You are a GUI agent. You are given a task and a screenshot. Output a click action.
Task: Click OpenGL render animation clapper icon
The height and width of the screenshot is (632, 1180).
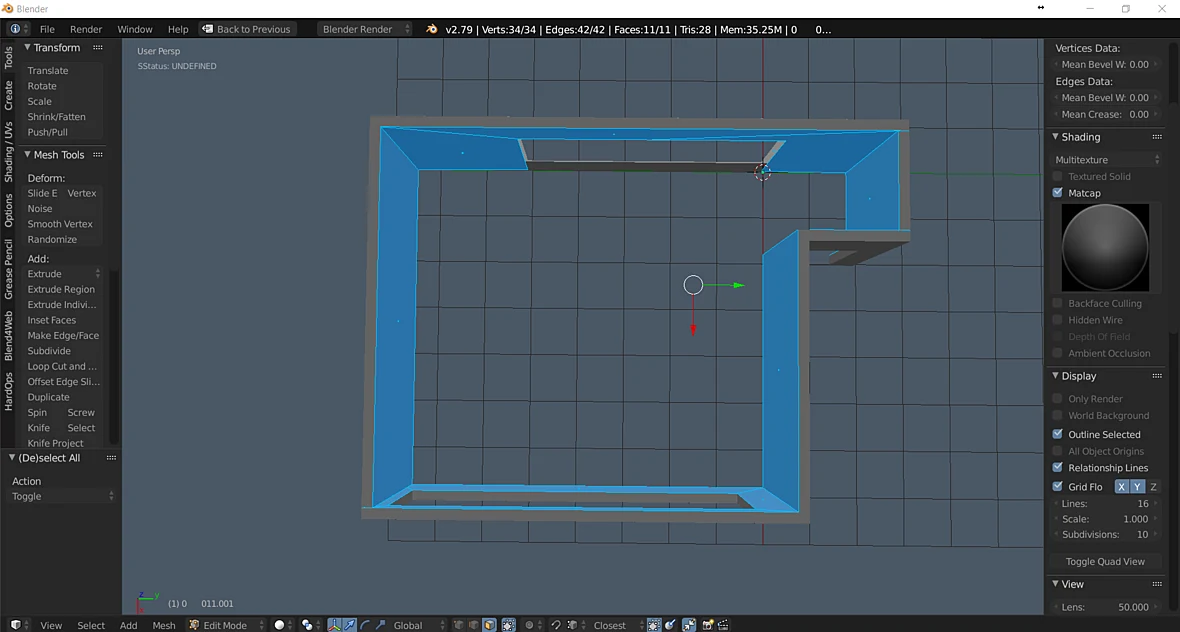(723, 624)
